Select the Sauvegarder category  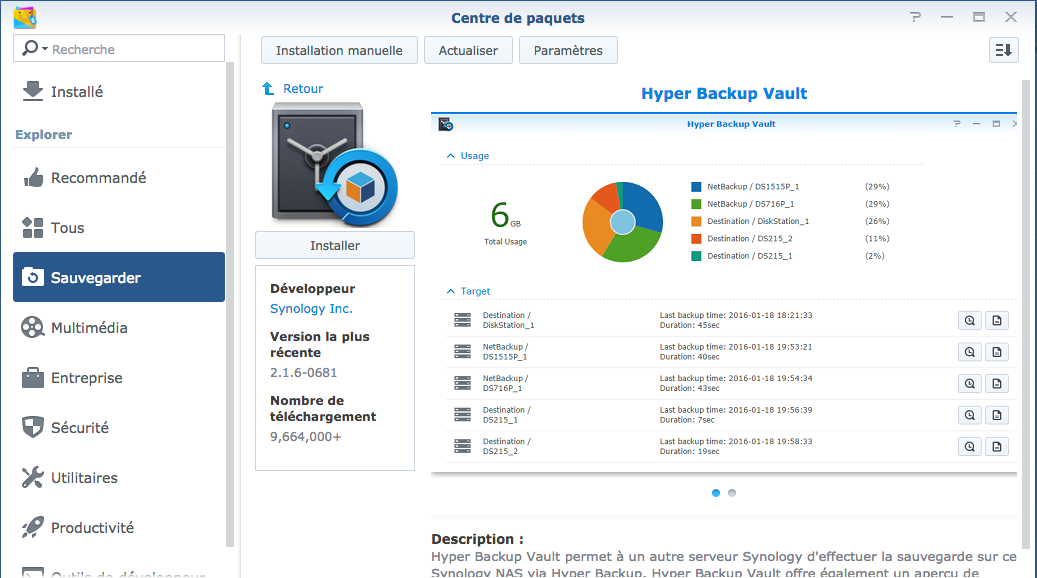point(119,277)
